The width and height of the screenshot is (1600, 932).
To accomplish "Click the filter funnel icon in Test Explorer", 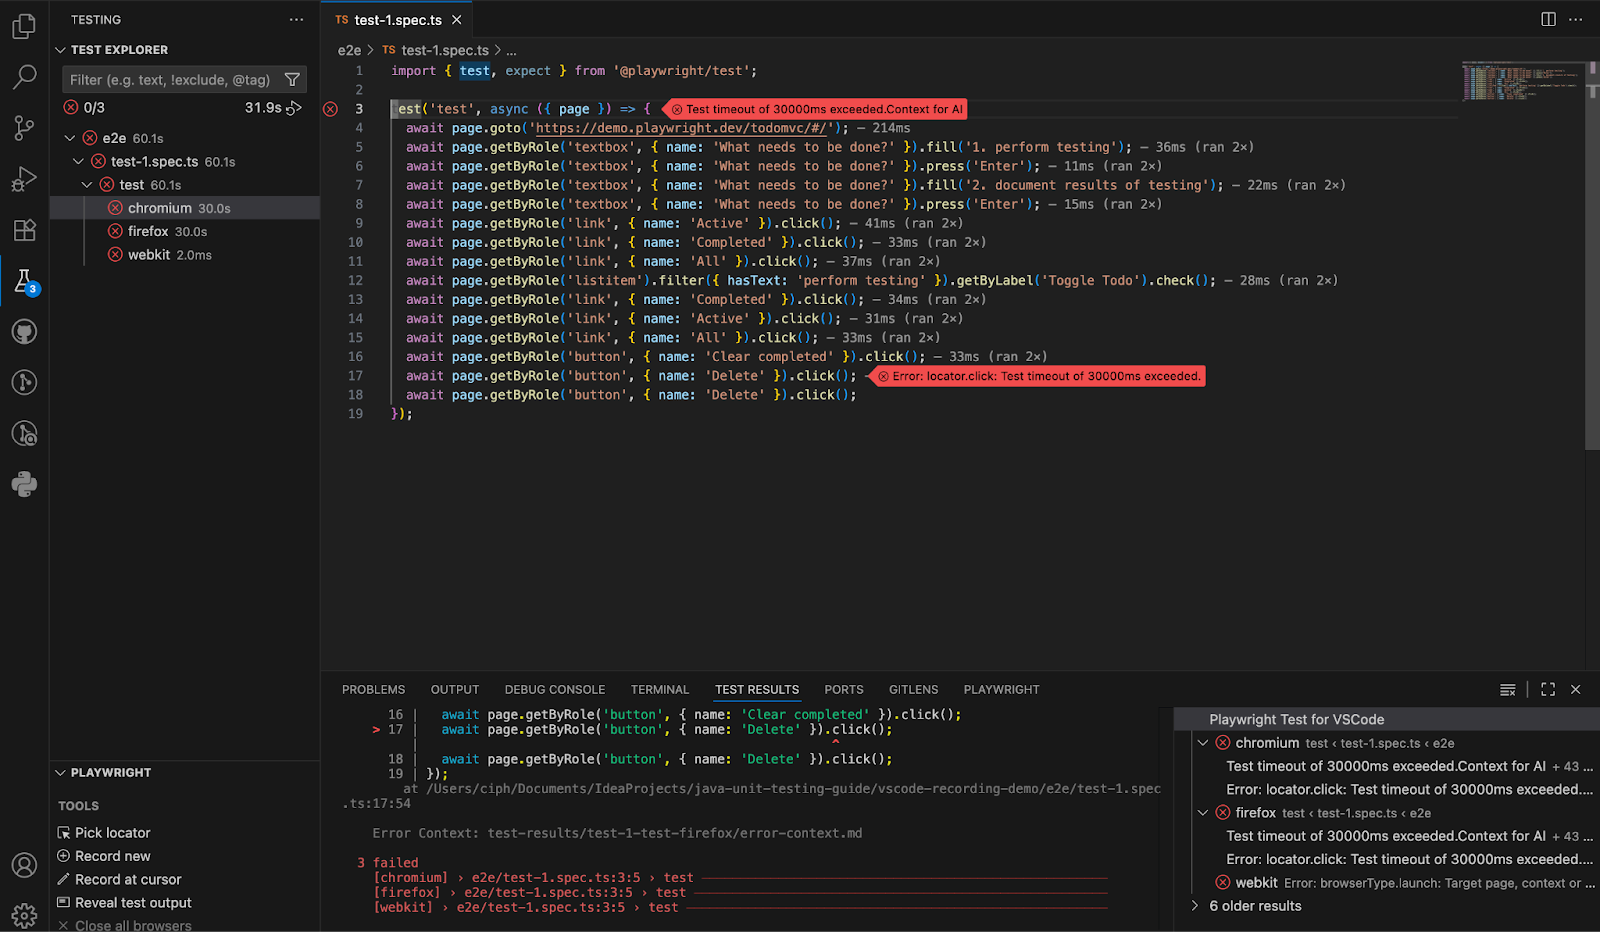I will (x=292, y=80).
